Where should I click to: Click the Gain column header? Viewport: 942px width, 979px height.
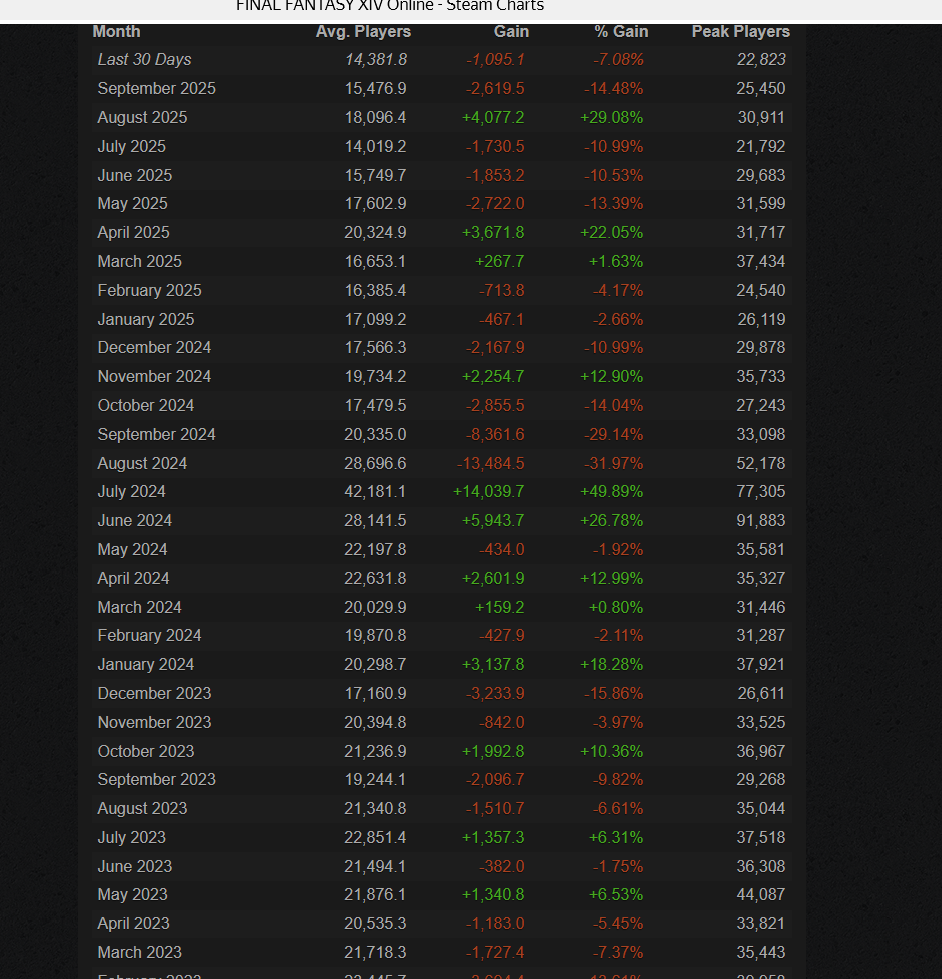point(511,32)
